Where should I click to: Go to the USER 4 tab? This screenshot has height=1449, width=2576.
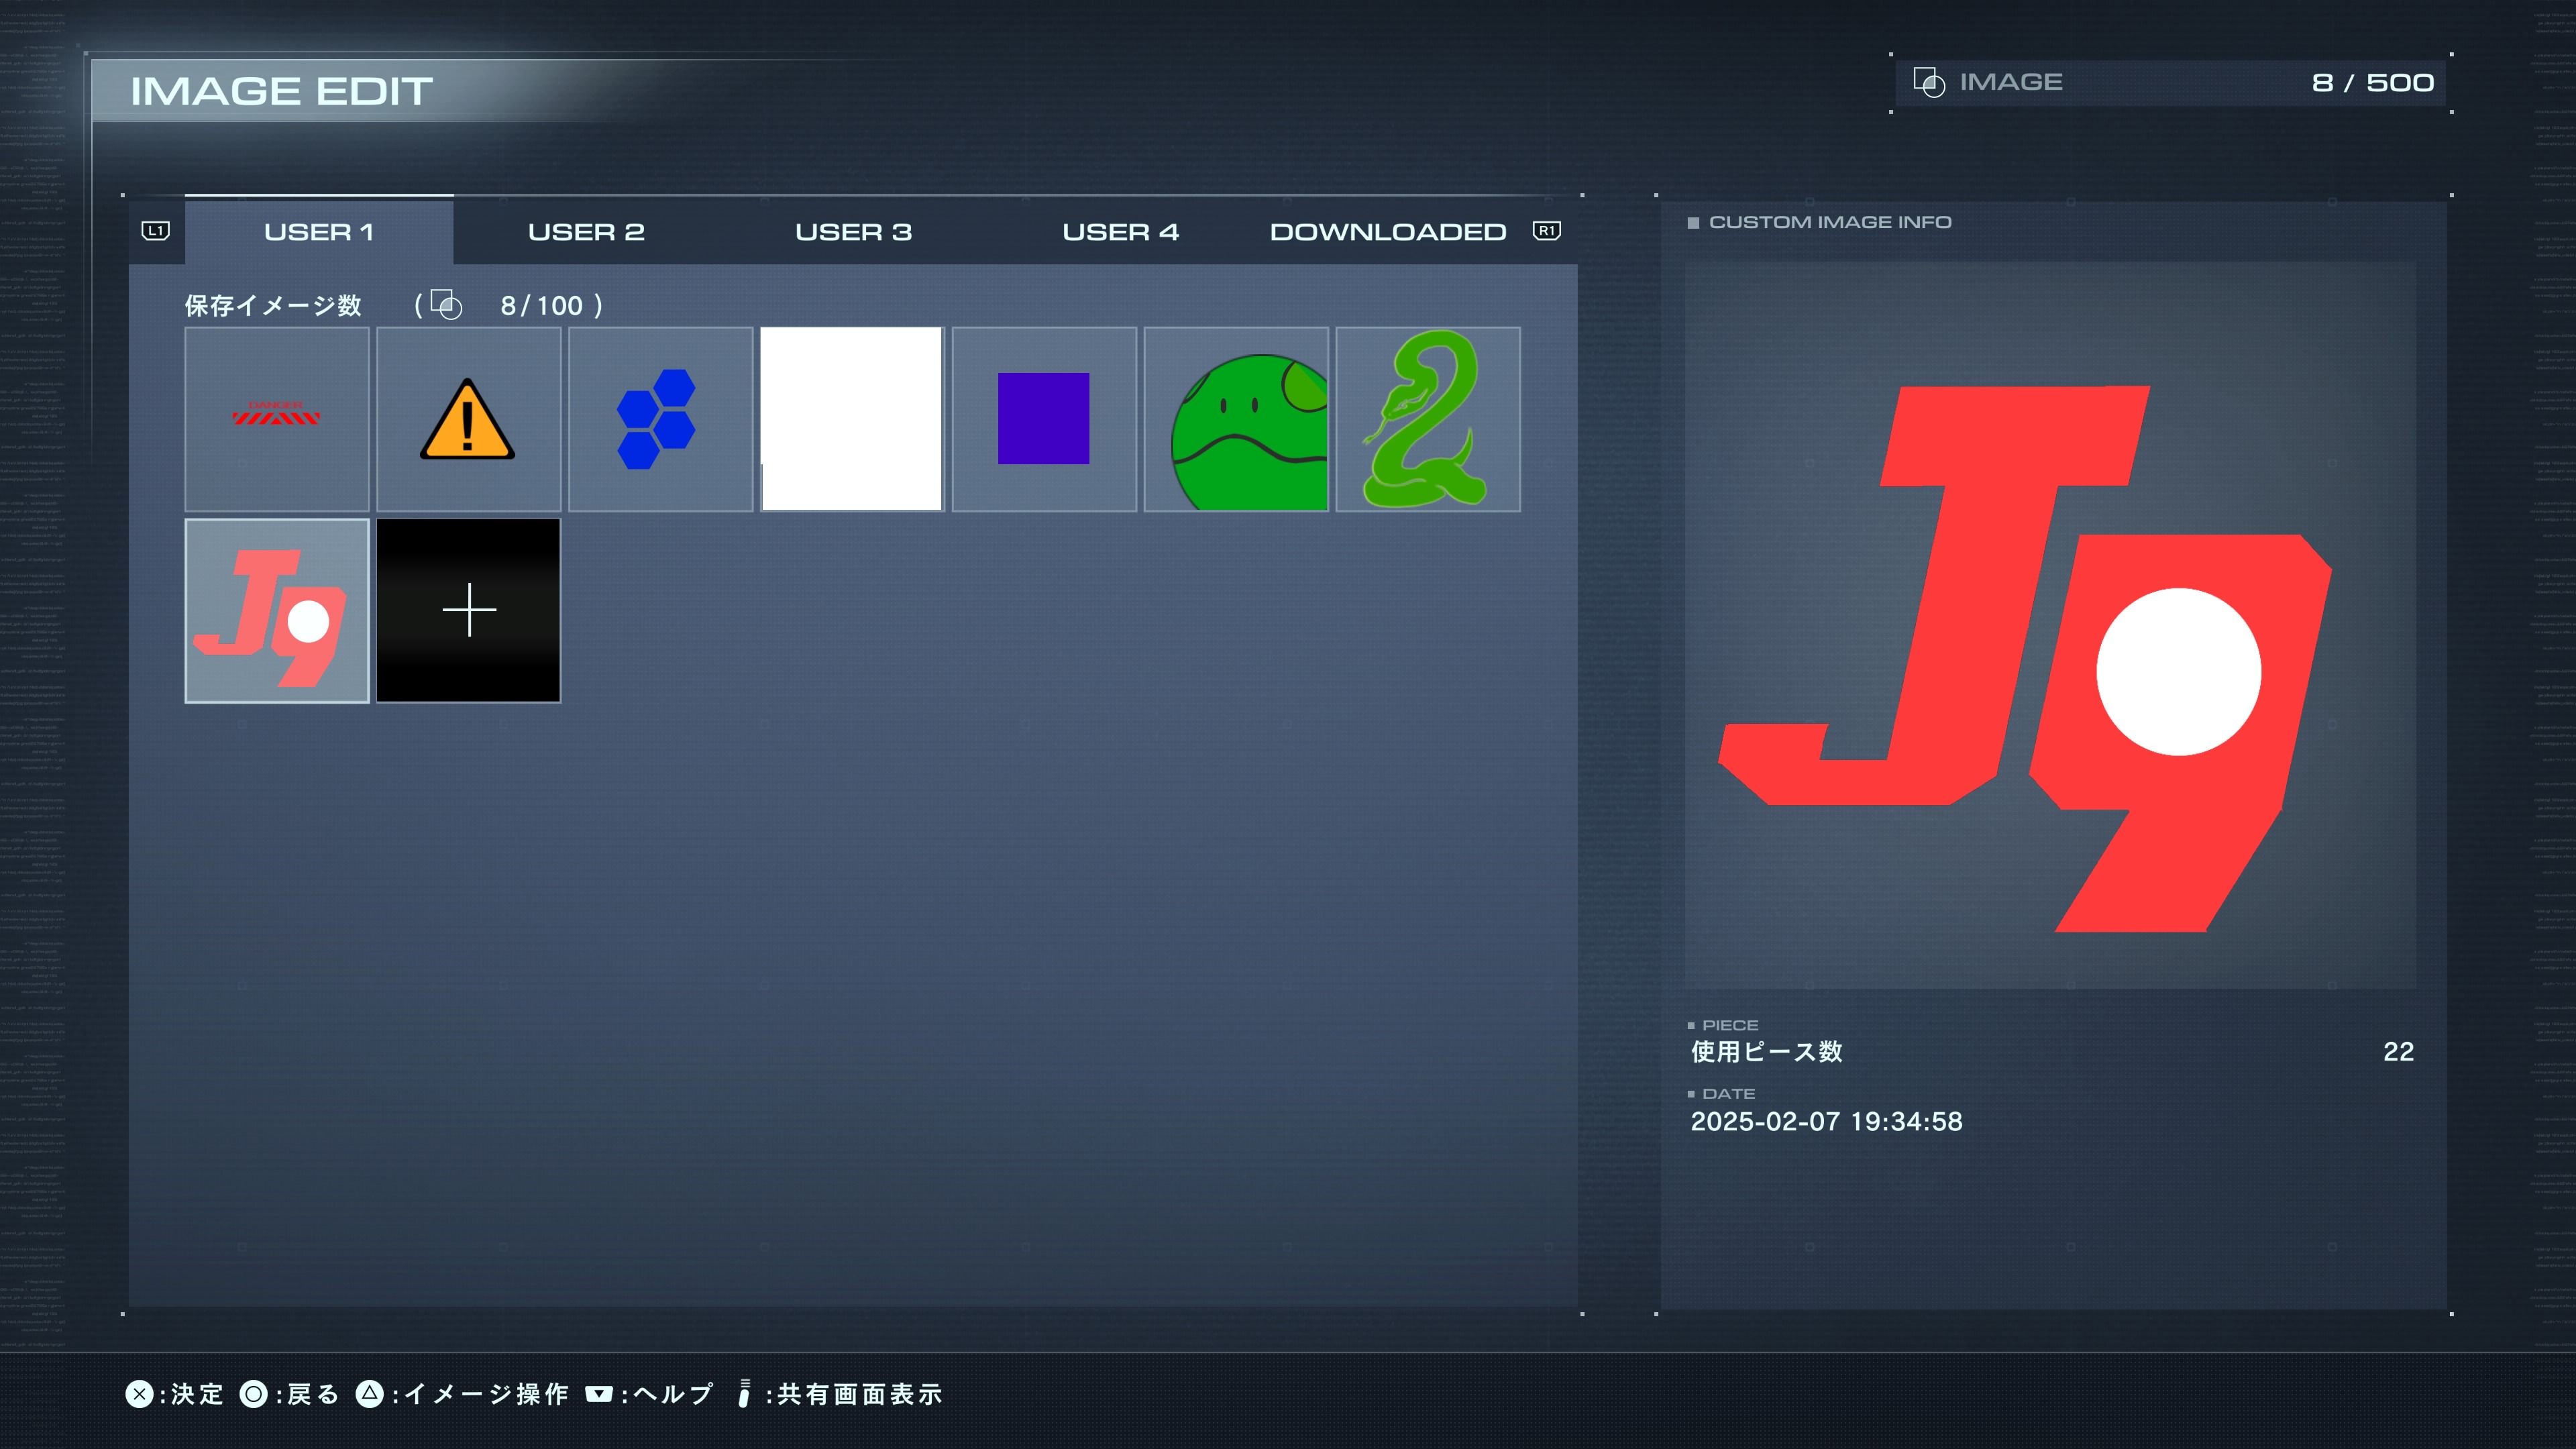click(1120, 232)
